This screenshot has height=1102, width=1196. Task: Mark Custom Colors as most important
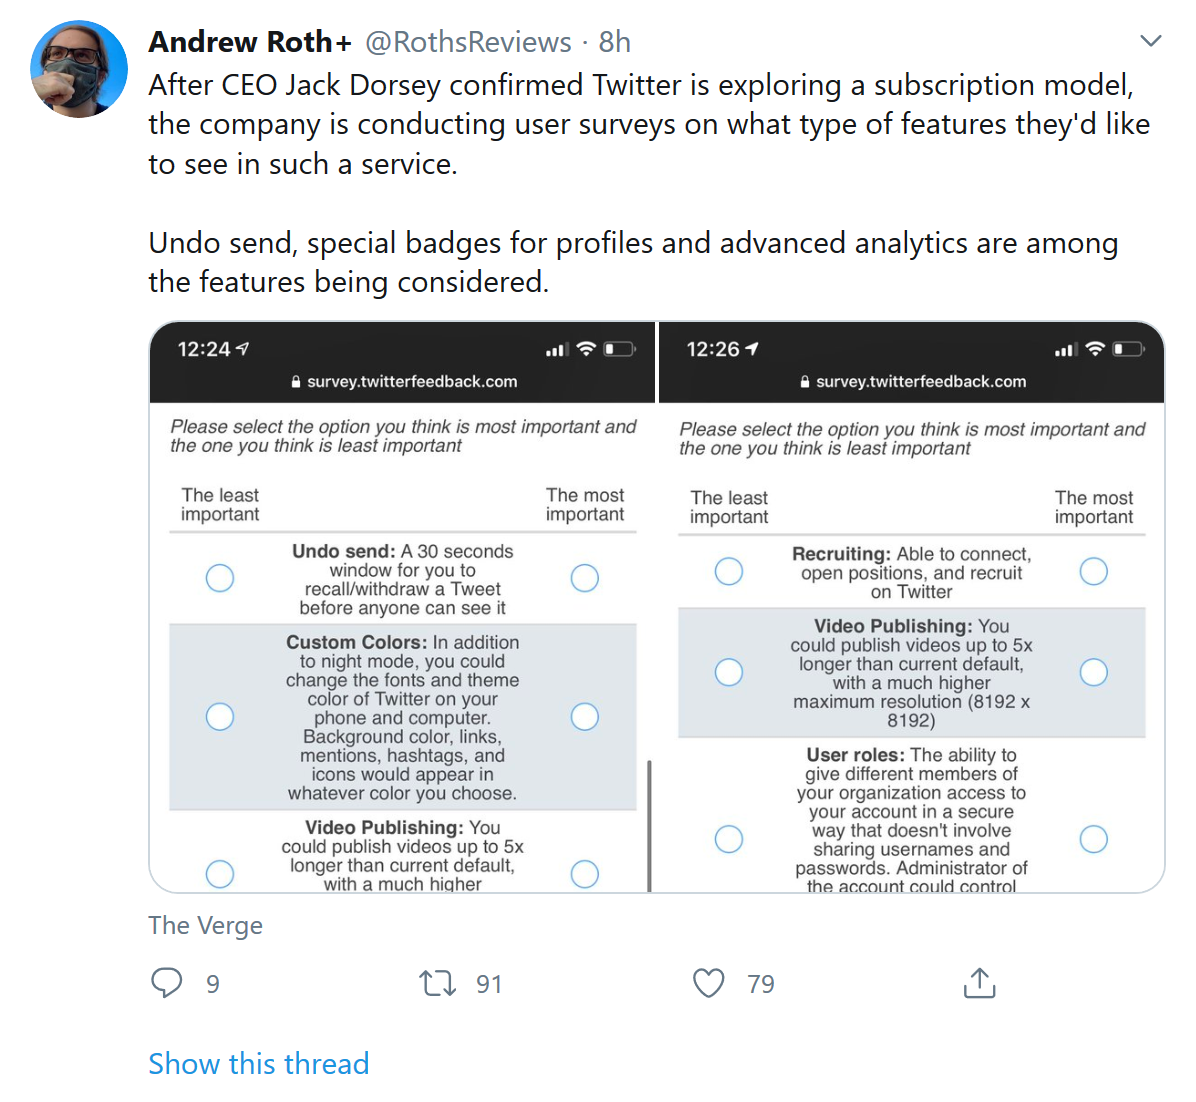[x=585, y=717]
